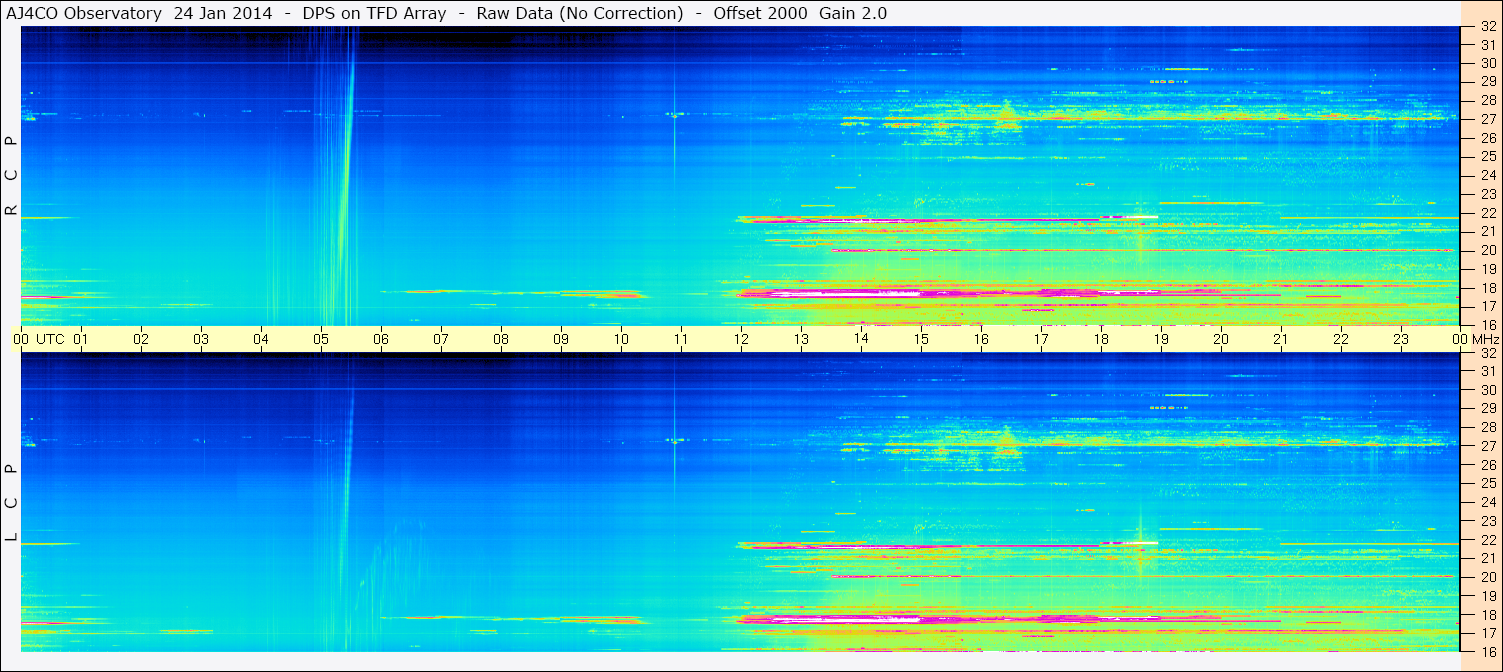Click the vertical "R C P" panel label
This screenshot has width=1503, height=672.
12,176
